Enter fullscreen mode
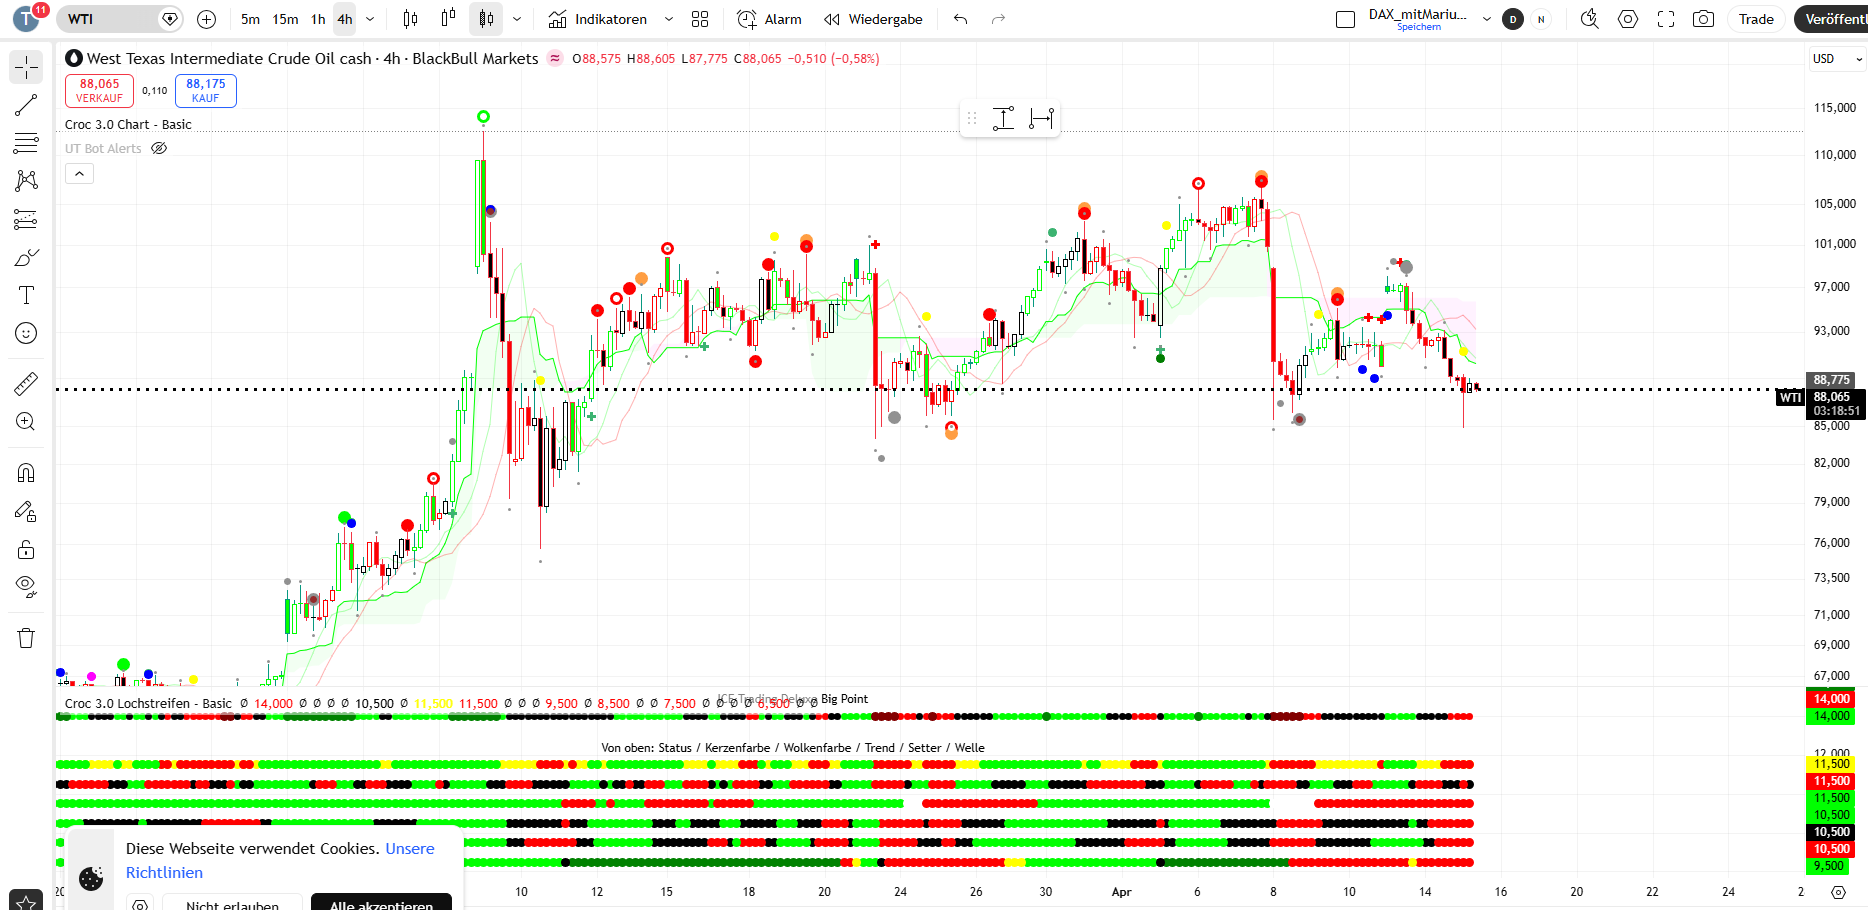The image size is (1868, 910). pos(1666,19)
